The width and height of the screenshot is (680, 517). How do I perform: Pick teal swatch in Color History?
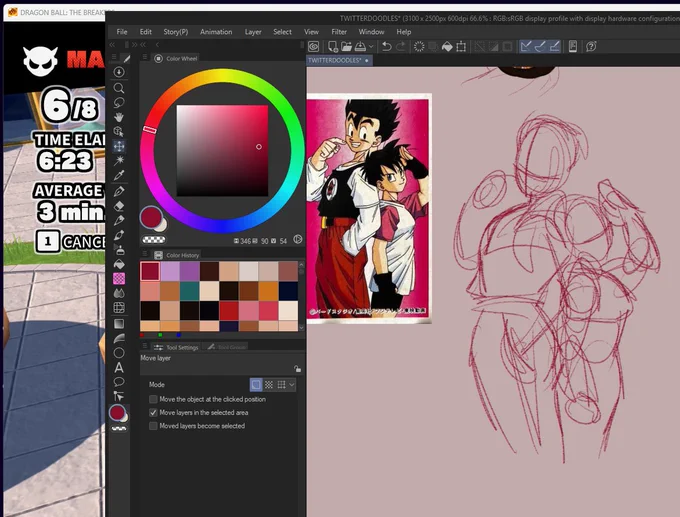click(189, 291)
